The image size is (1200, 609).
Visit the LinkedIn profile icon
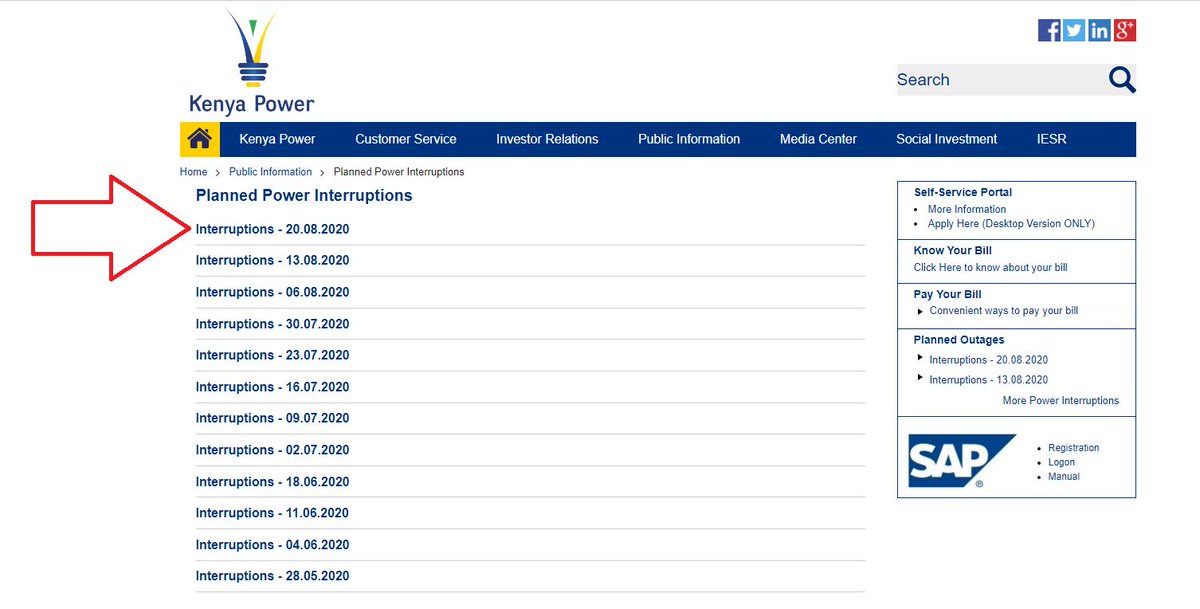click(x=1098, y=30)
